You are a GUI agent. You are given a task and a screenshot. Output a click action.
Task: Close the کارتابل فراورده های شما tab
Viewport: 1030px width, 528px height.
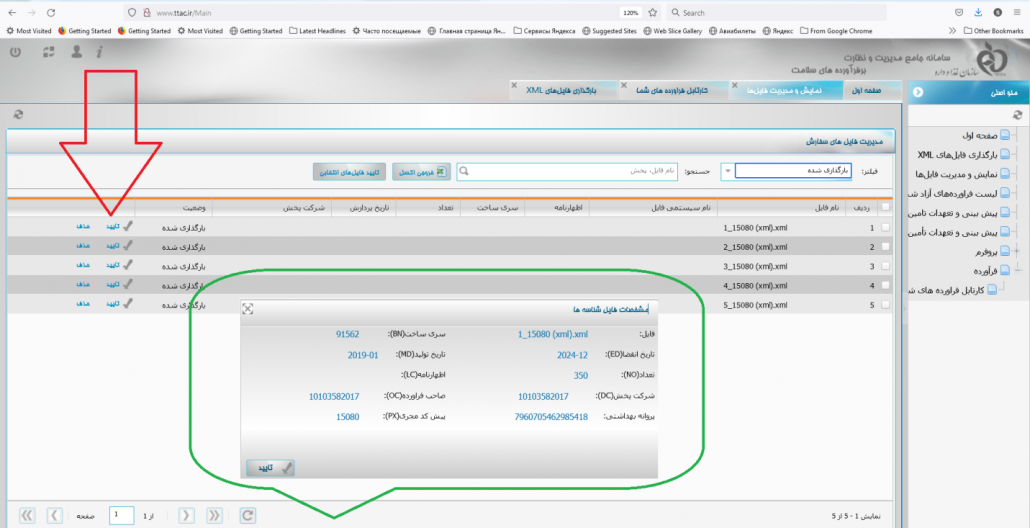pyautogui.click(x=623, y=85)
